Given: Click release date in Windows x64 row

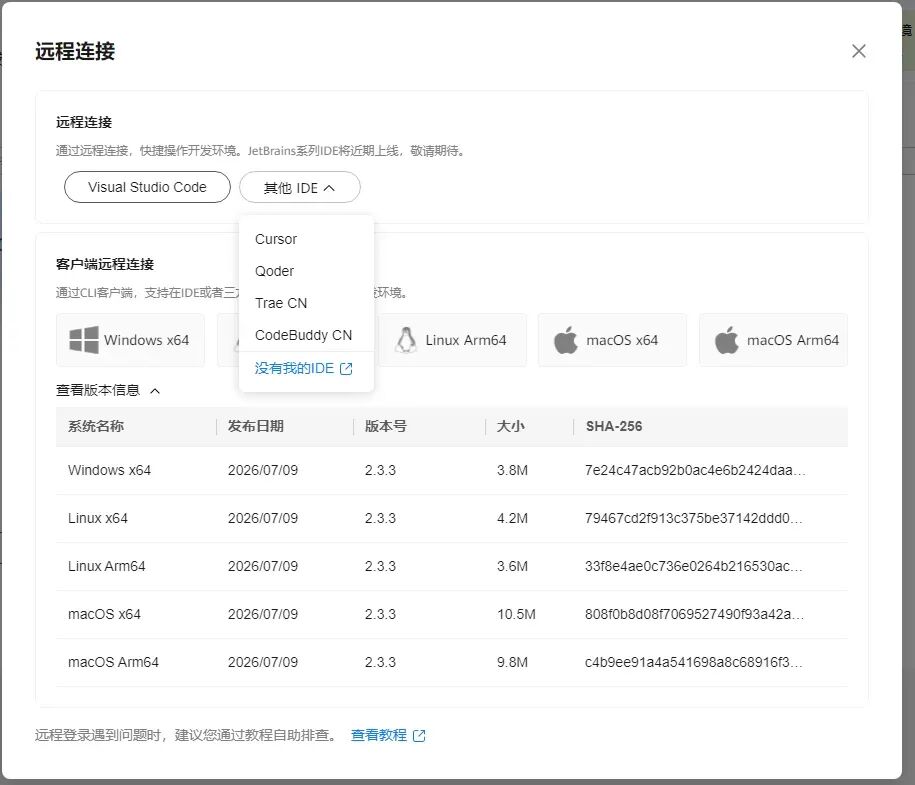Looking at the screenshot, I should (x=263, y=470).
